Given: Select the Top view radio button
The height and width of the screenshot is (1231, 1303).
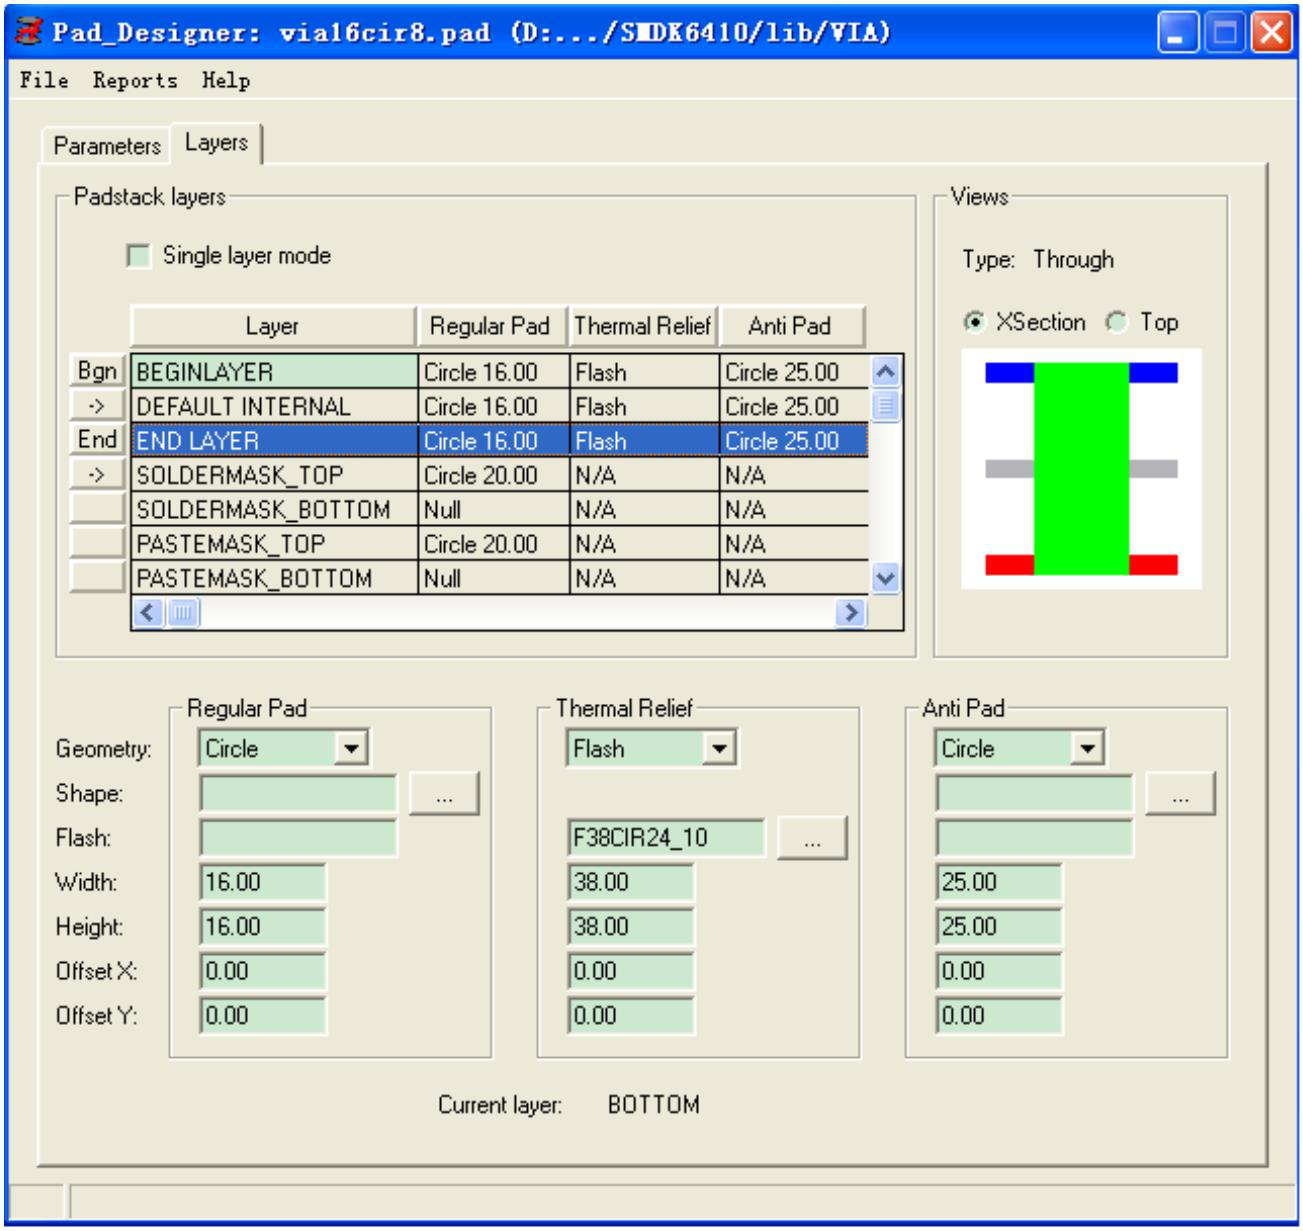Looking at the screenshot, I should (x=1116, y=322).
